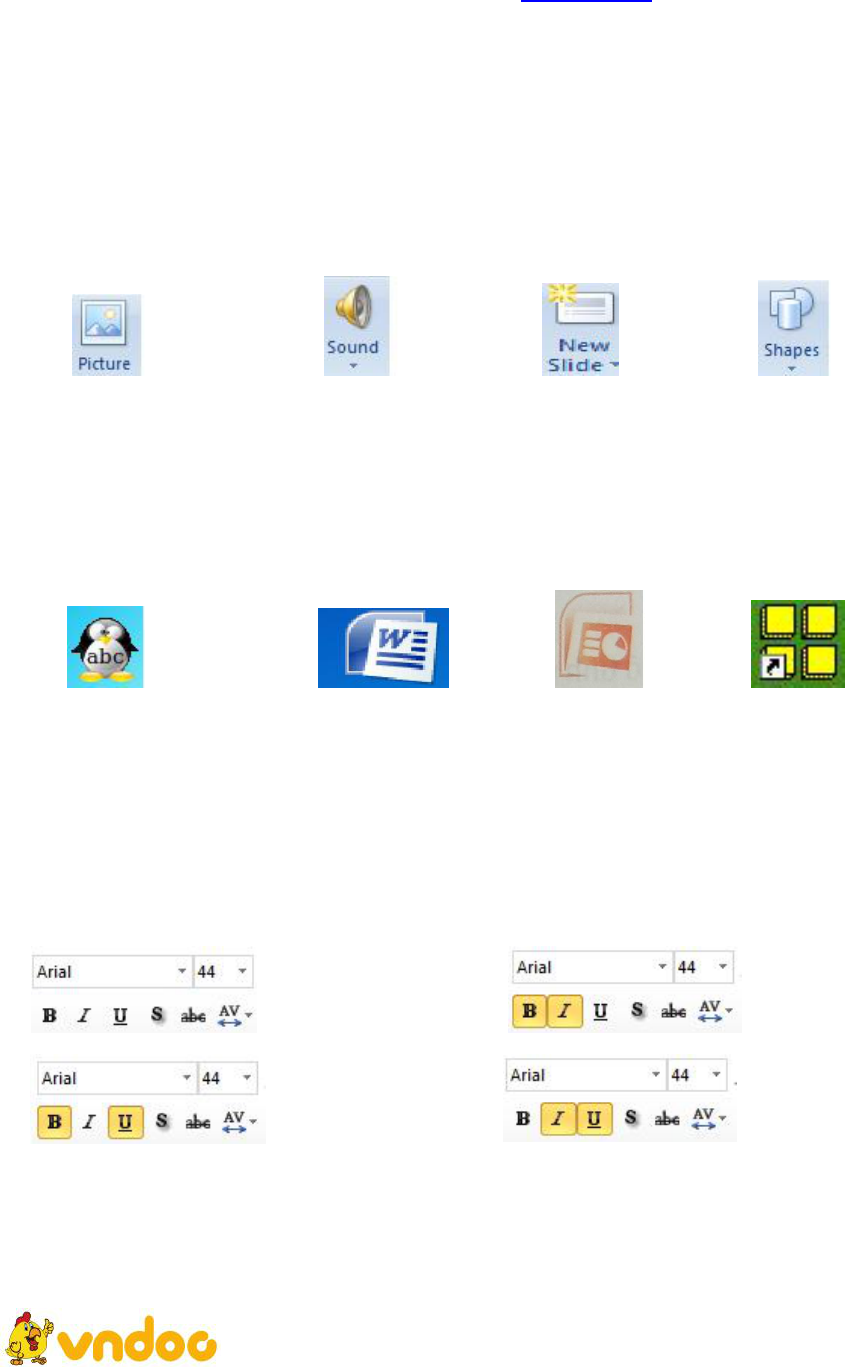Toggle Italic in toolbar with Bold and Underline active
The image size is (845, 1367).
click(x=85, y=1123)
